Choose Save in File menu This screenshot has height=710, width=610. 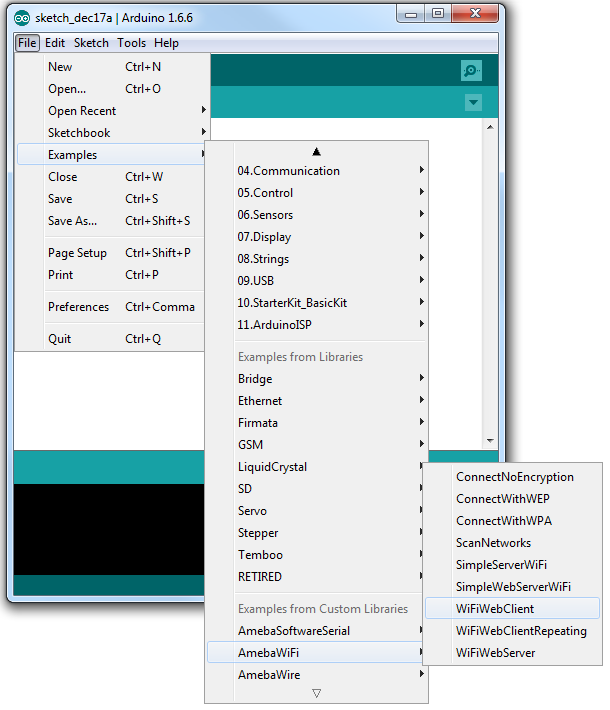(x=111, y=199)
